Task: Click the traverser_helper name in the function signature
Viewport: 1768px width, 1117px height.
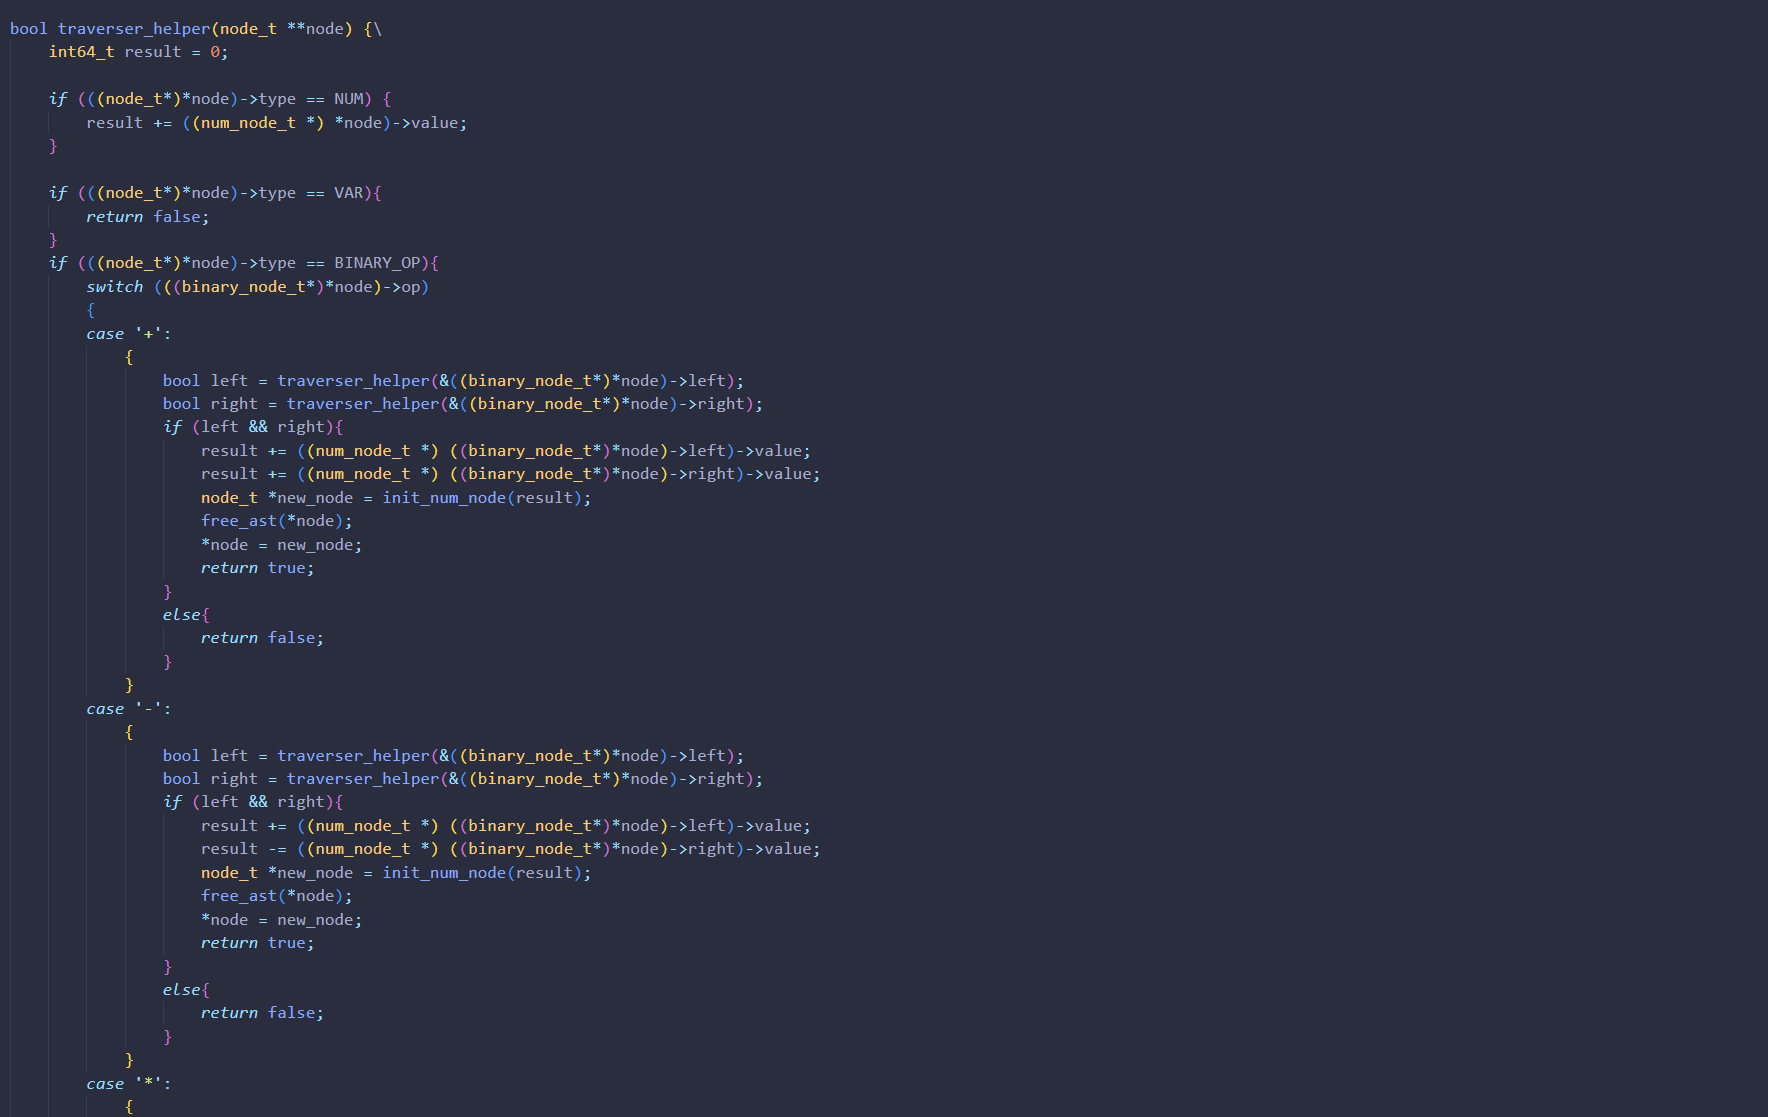Action: coord(134,29)
